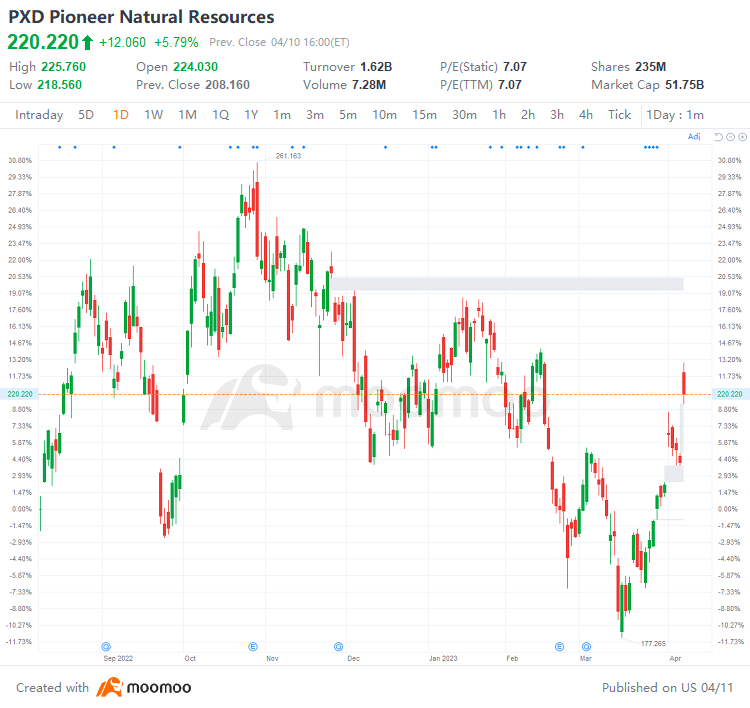Open the 1Day : 1m interval selector
The width and height of the screenshot is (750, 708).
coord(676,114)
